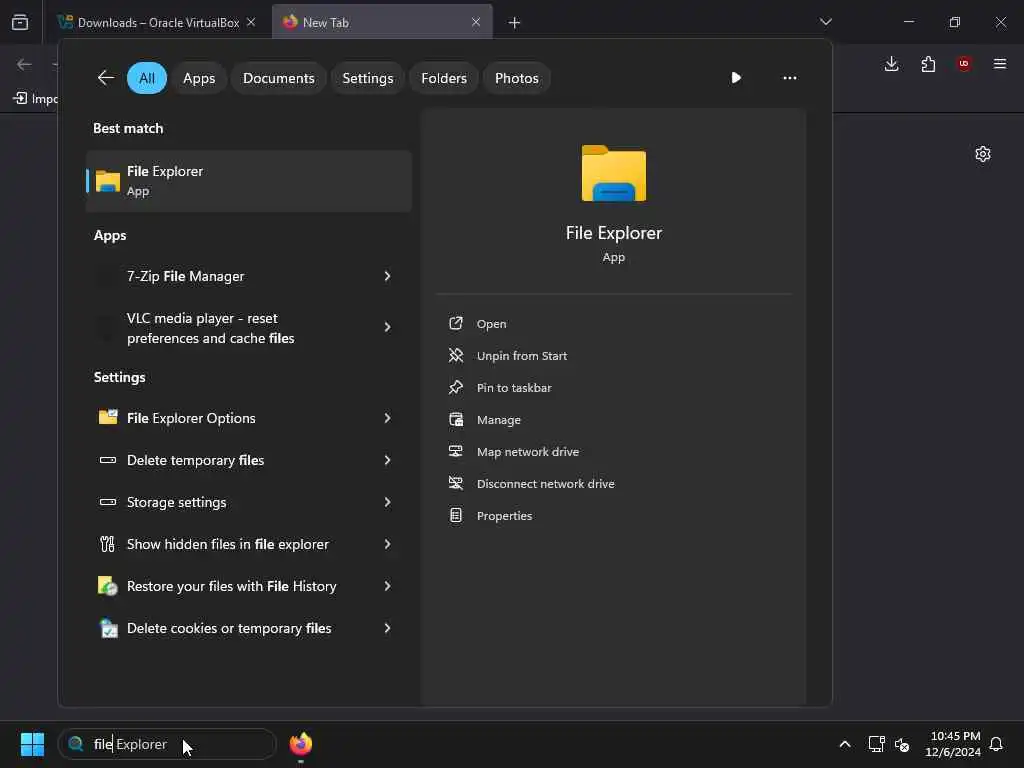Show hidden system tray icons
The image size is (1024, 768).
point(844,744)
